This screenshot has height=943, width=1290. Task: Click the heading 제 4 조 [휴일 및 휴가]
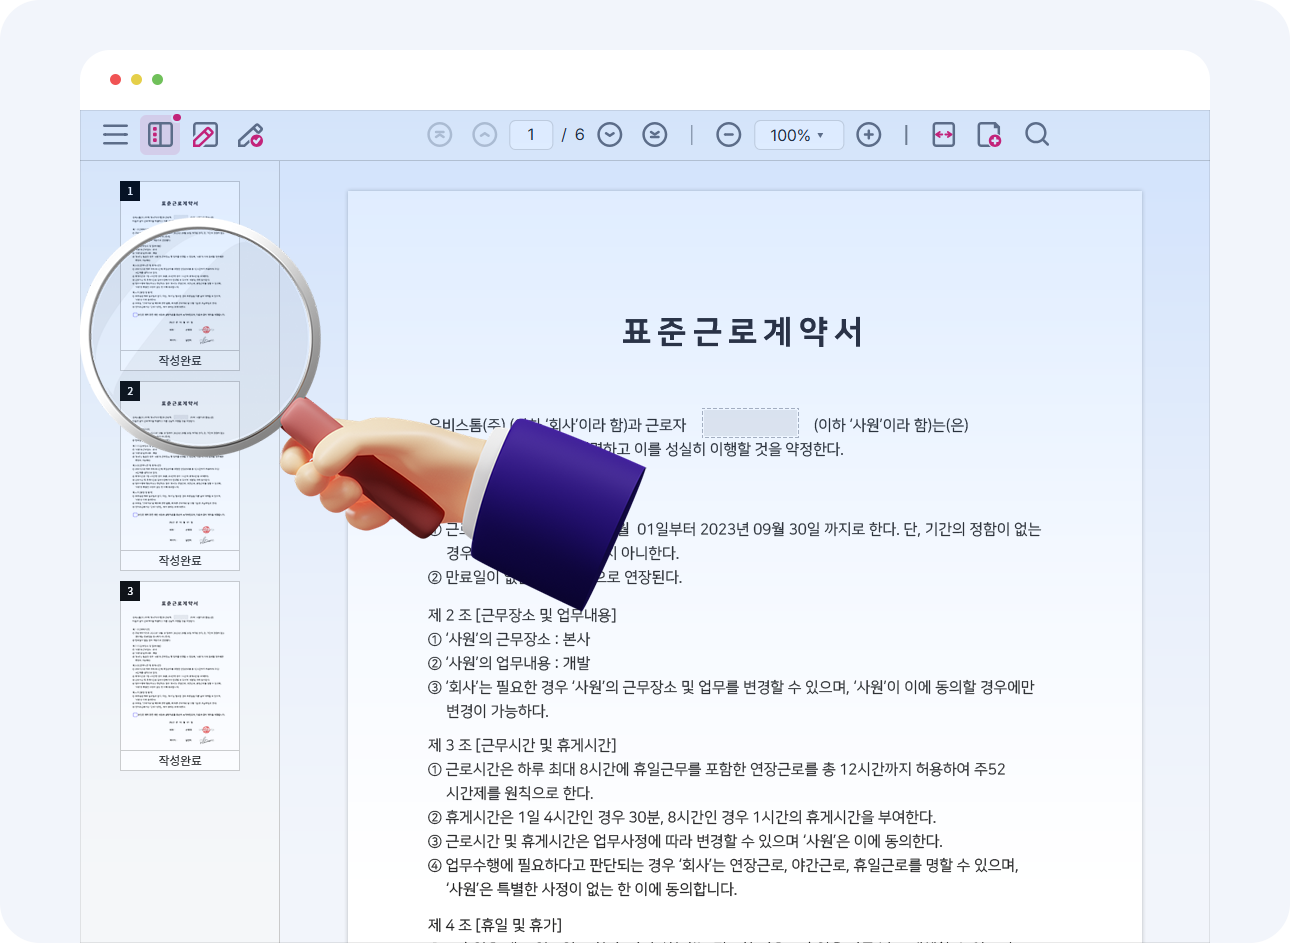click(x=495, y=925)
